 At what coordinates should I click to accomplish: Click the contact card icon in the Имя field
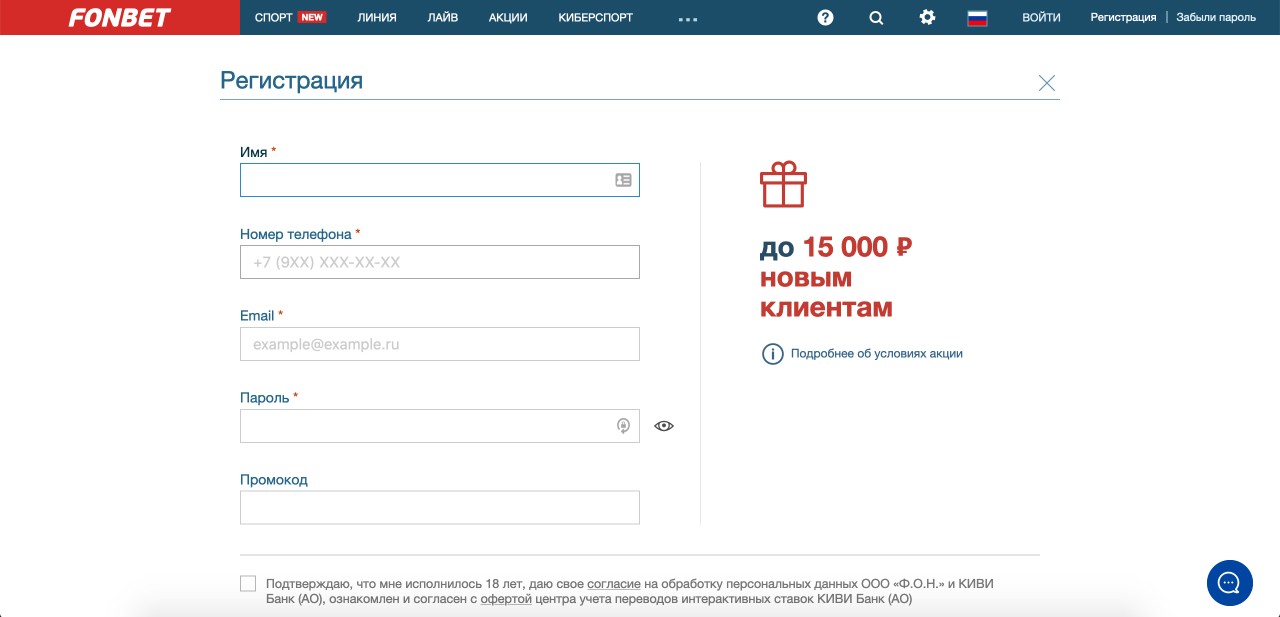[623, 180]
